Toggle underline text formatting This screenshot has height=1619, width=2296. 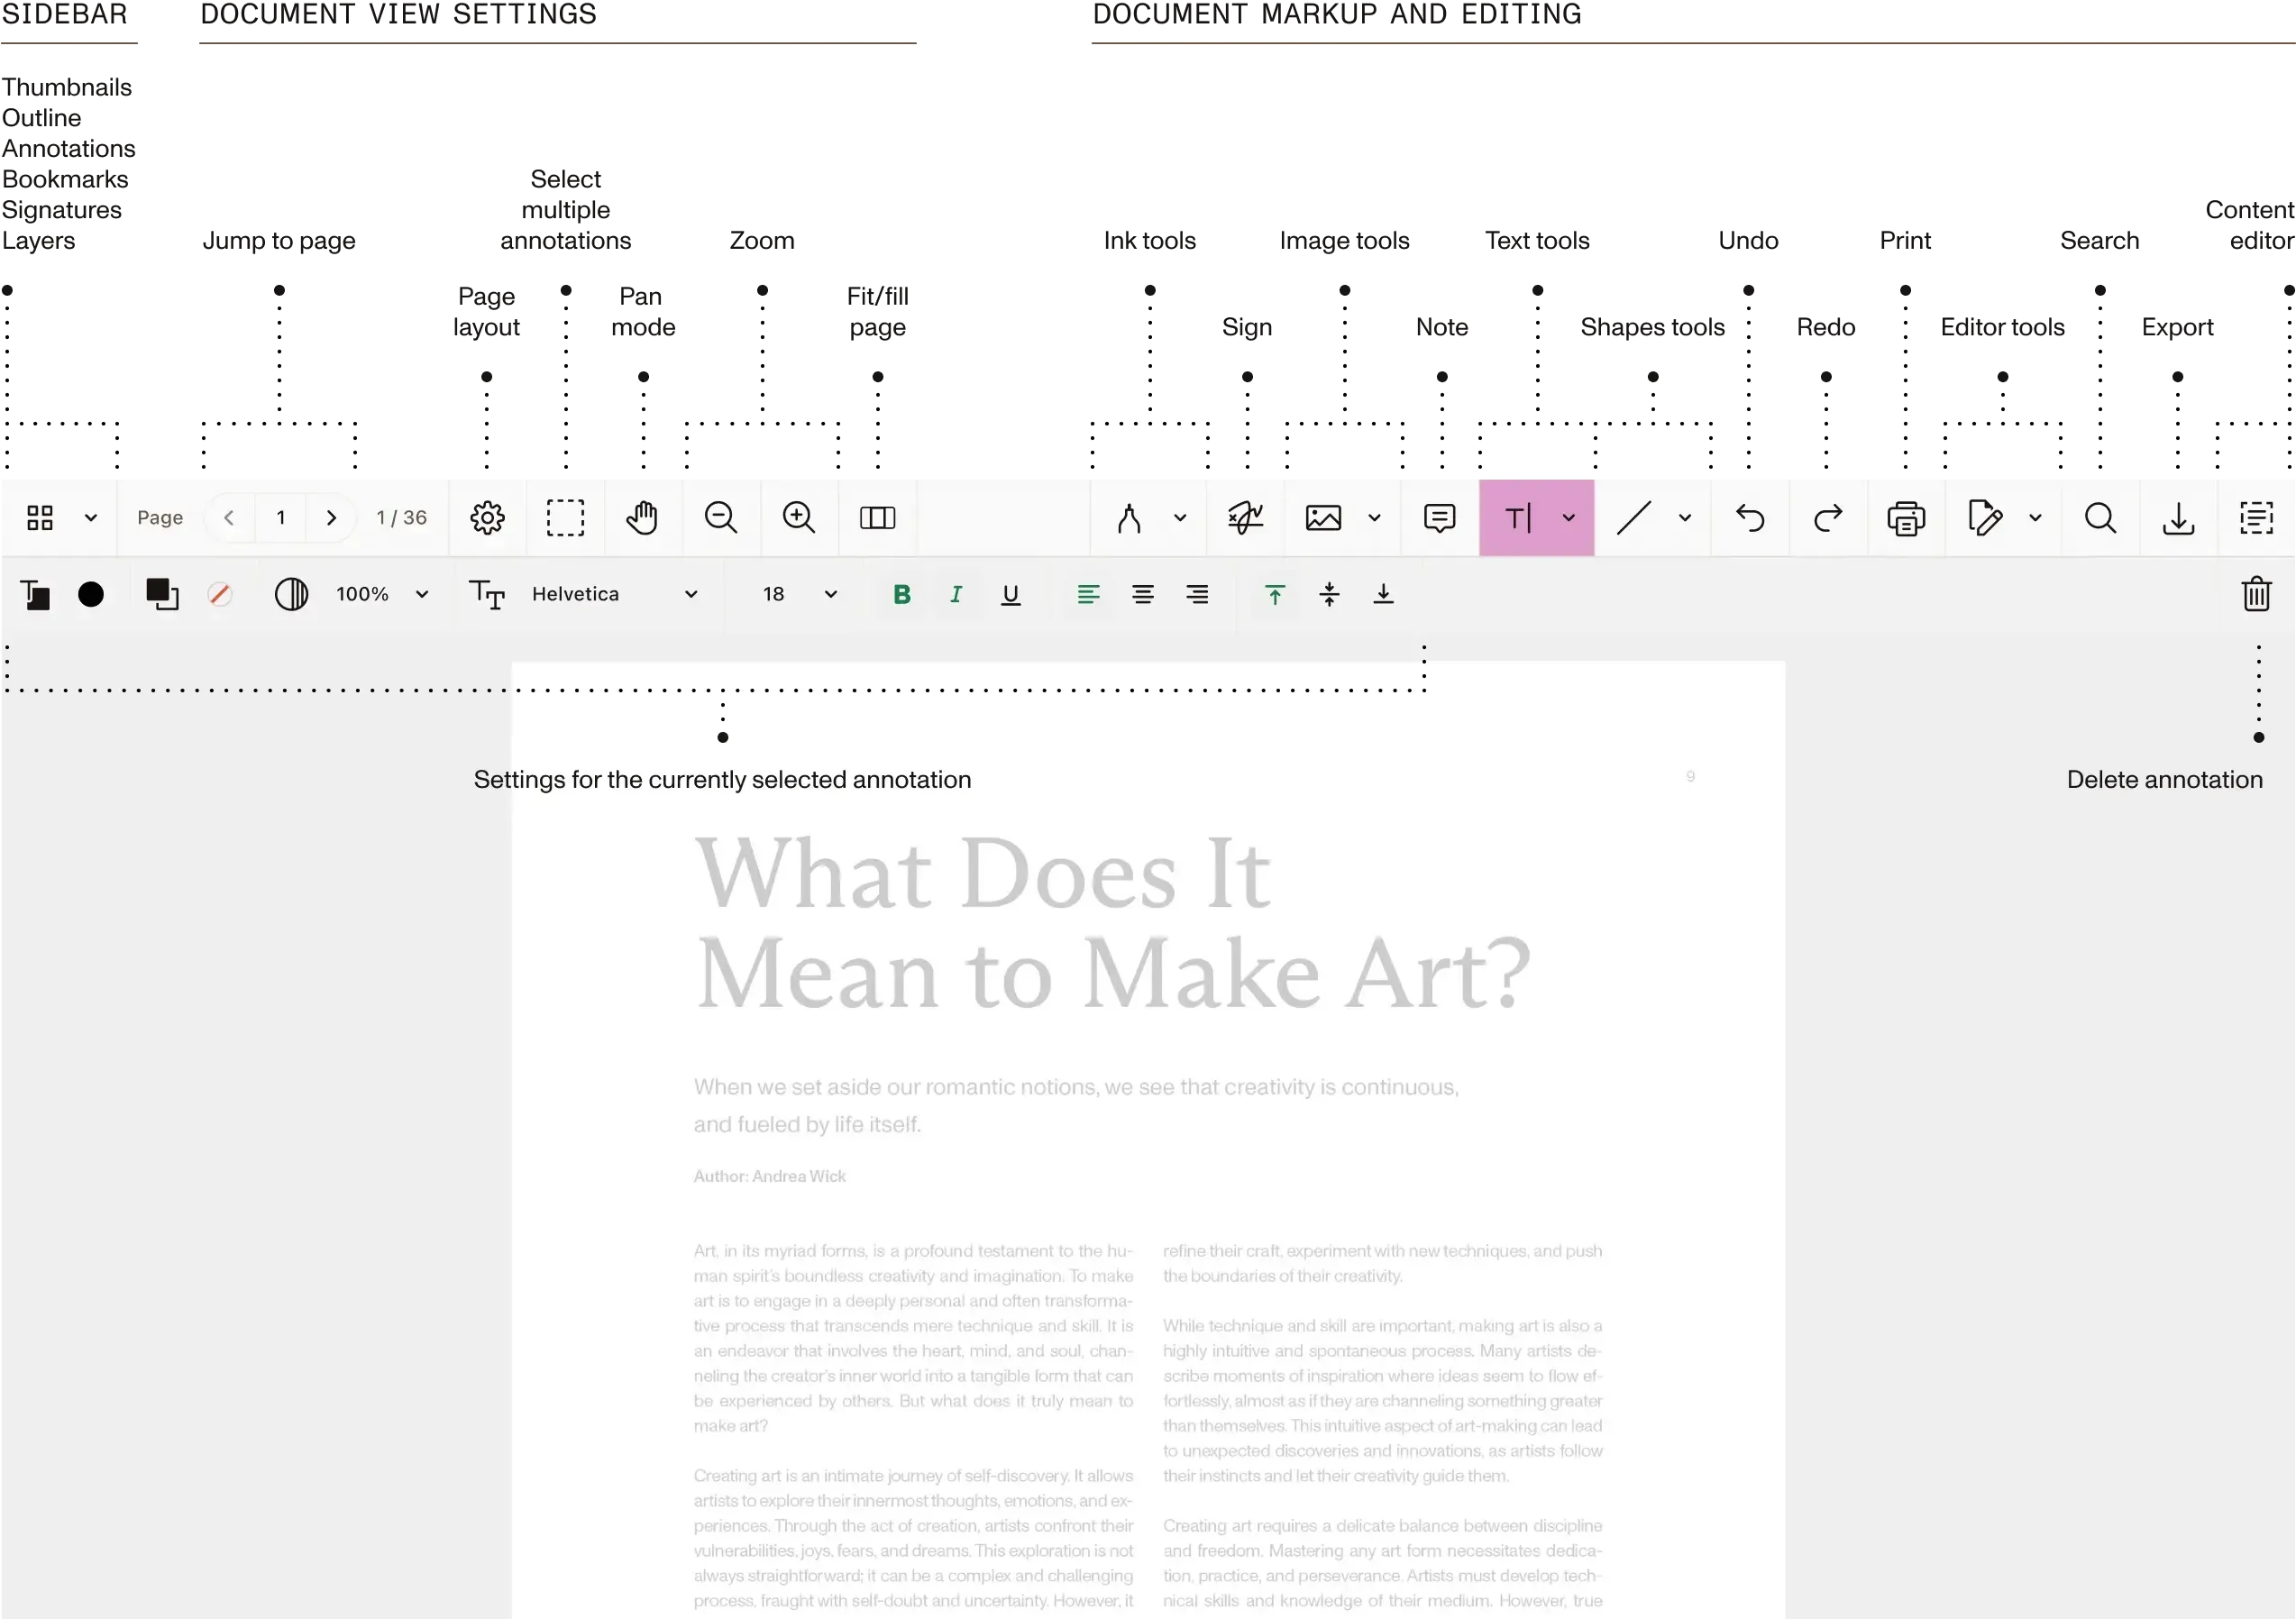(x=1010, y=595)
